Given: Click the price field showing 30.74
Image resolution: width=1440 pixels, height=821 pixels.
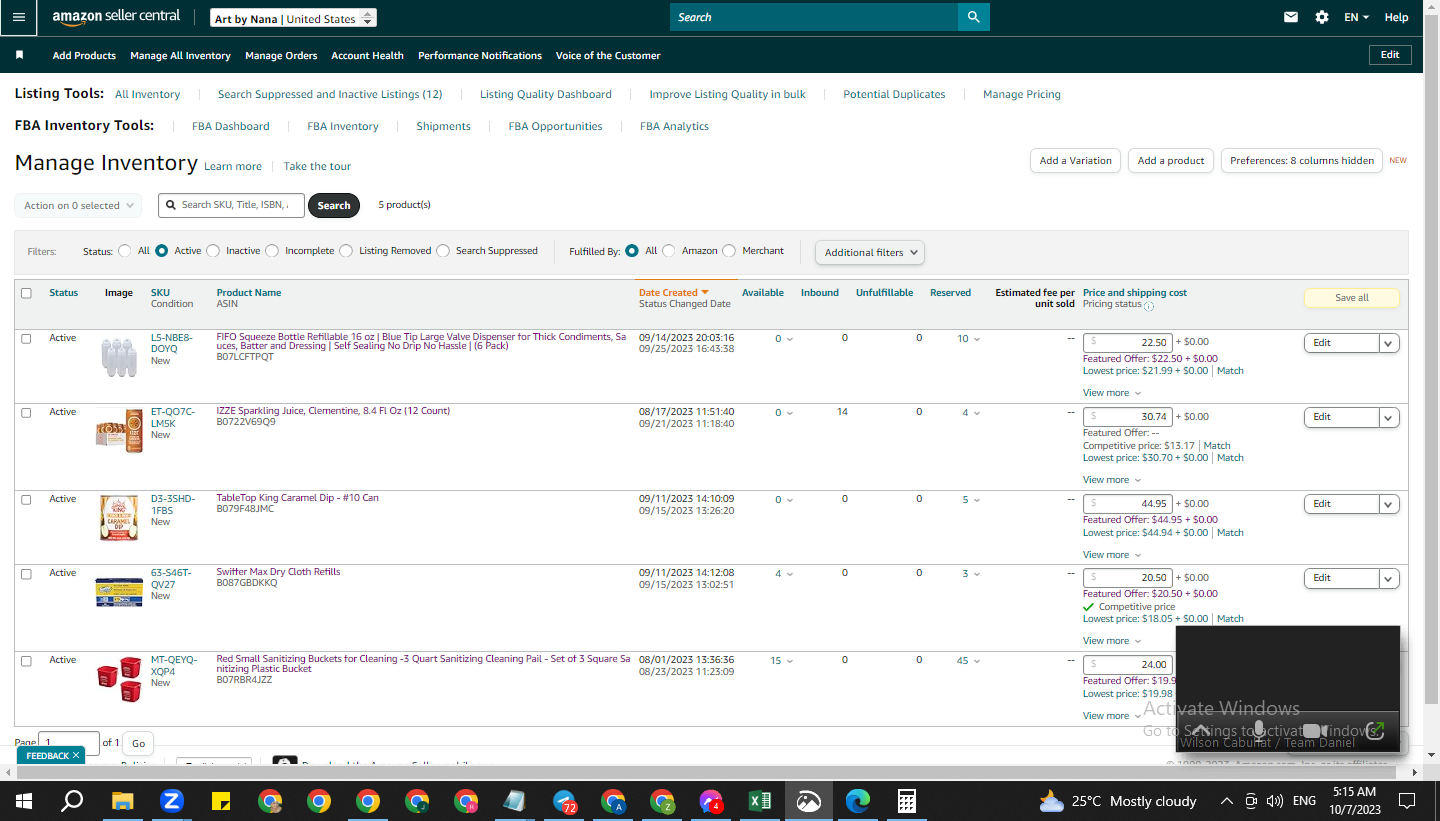Looking at the screenshot, I should pyautogui.click(x=1128, y=417).
